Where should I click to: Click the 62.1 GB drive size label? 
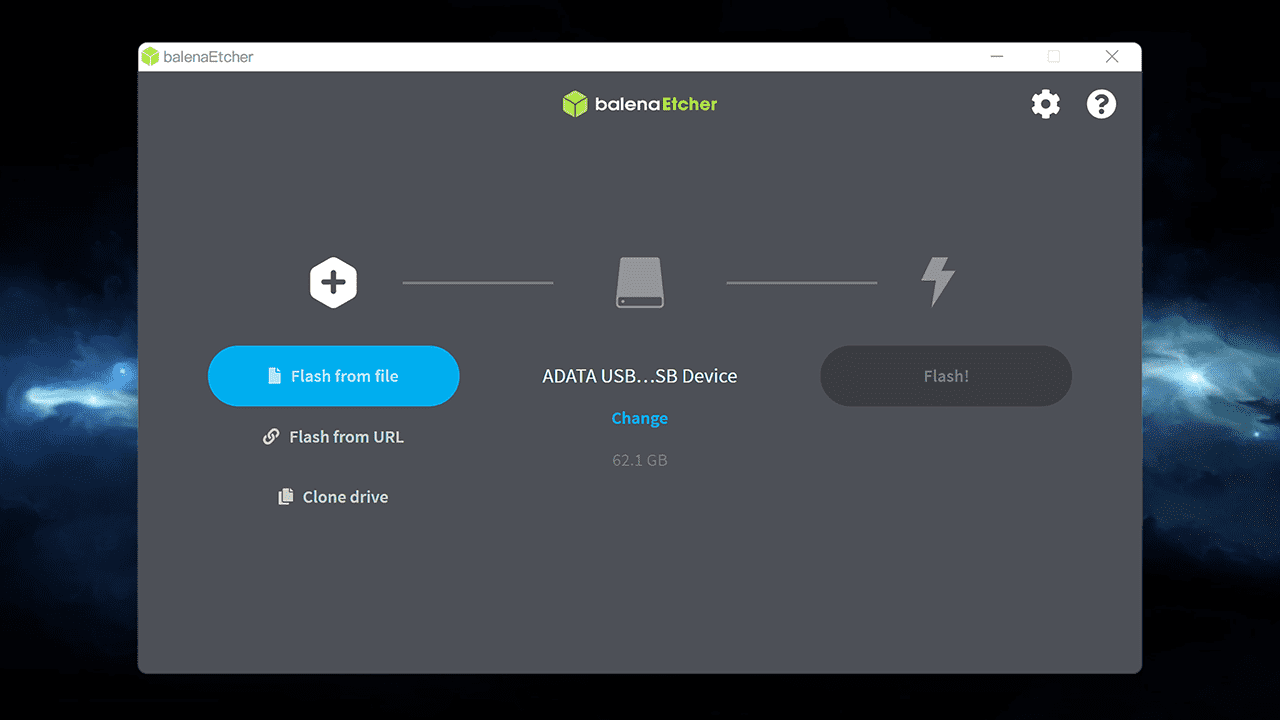tap(639, 460)
